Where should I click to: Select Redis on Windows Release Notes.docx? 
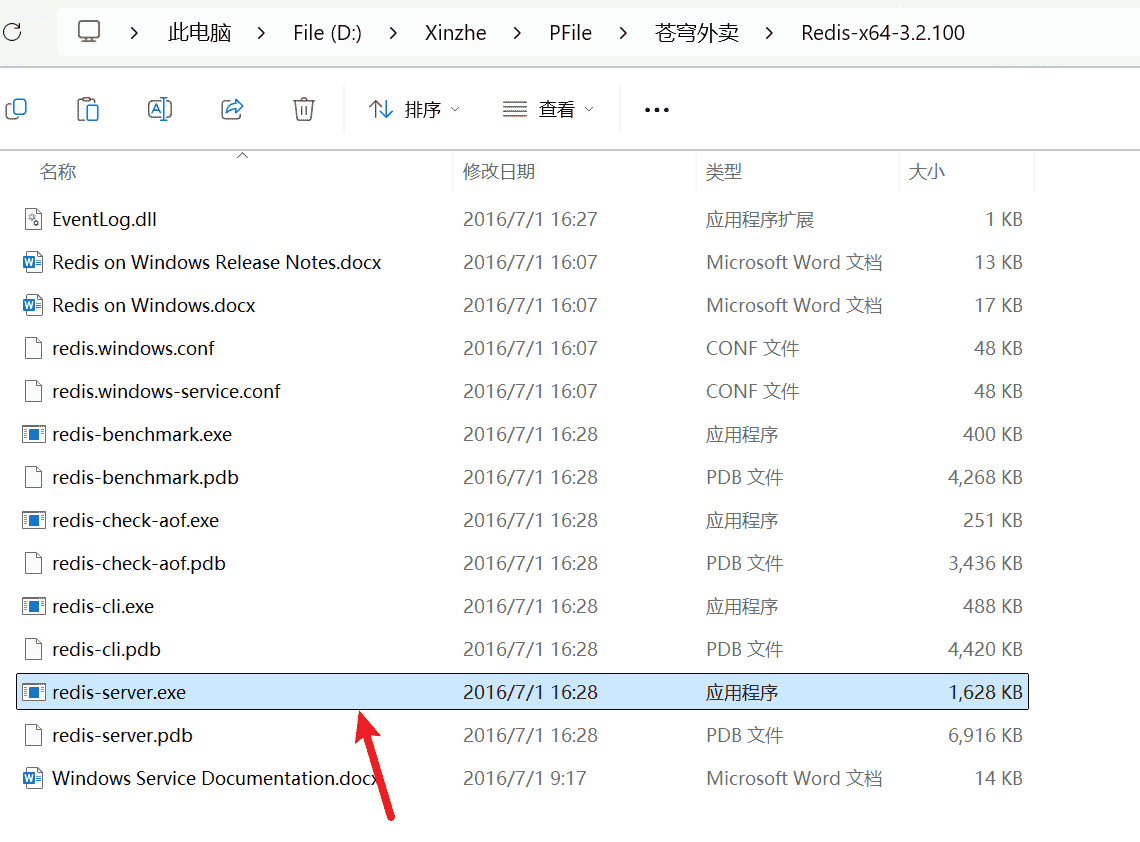pos(216,263)
